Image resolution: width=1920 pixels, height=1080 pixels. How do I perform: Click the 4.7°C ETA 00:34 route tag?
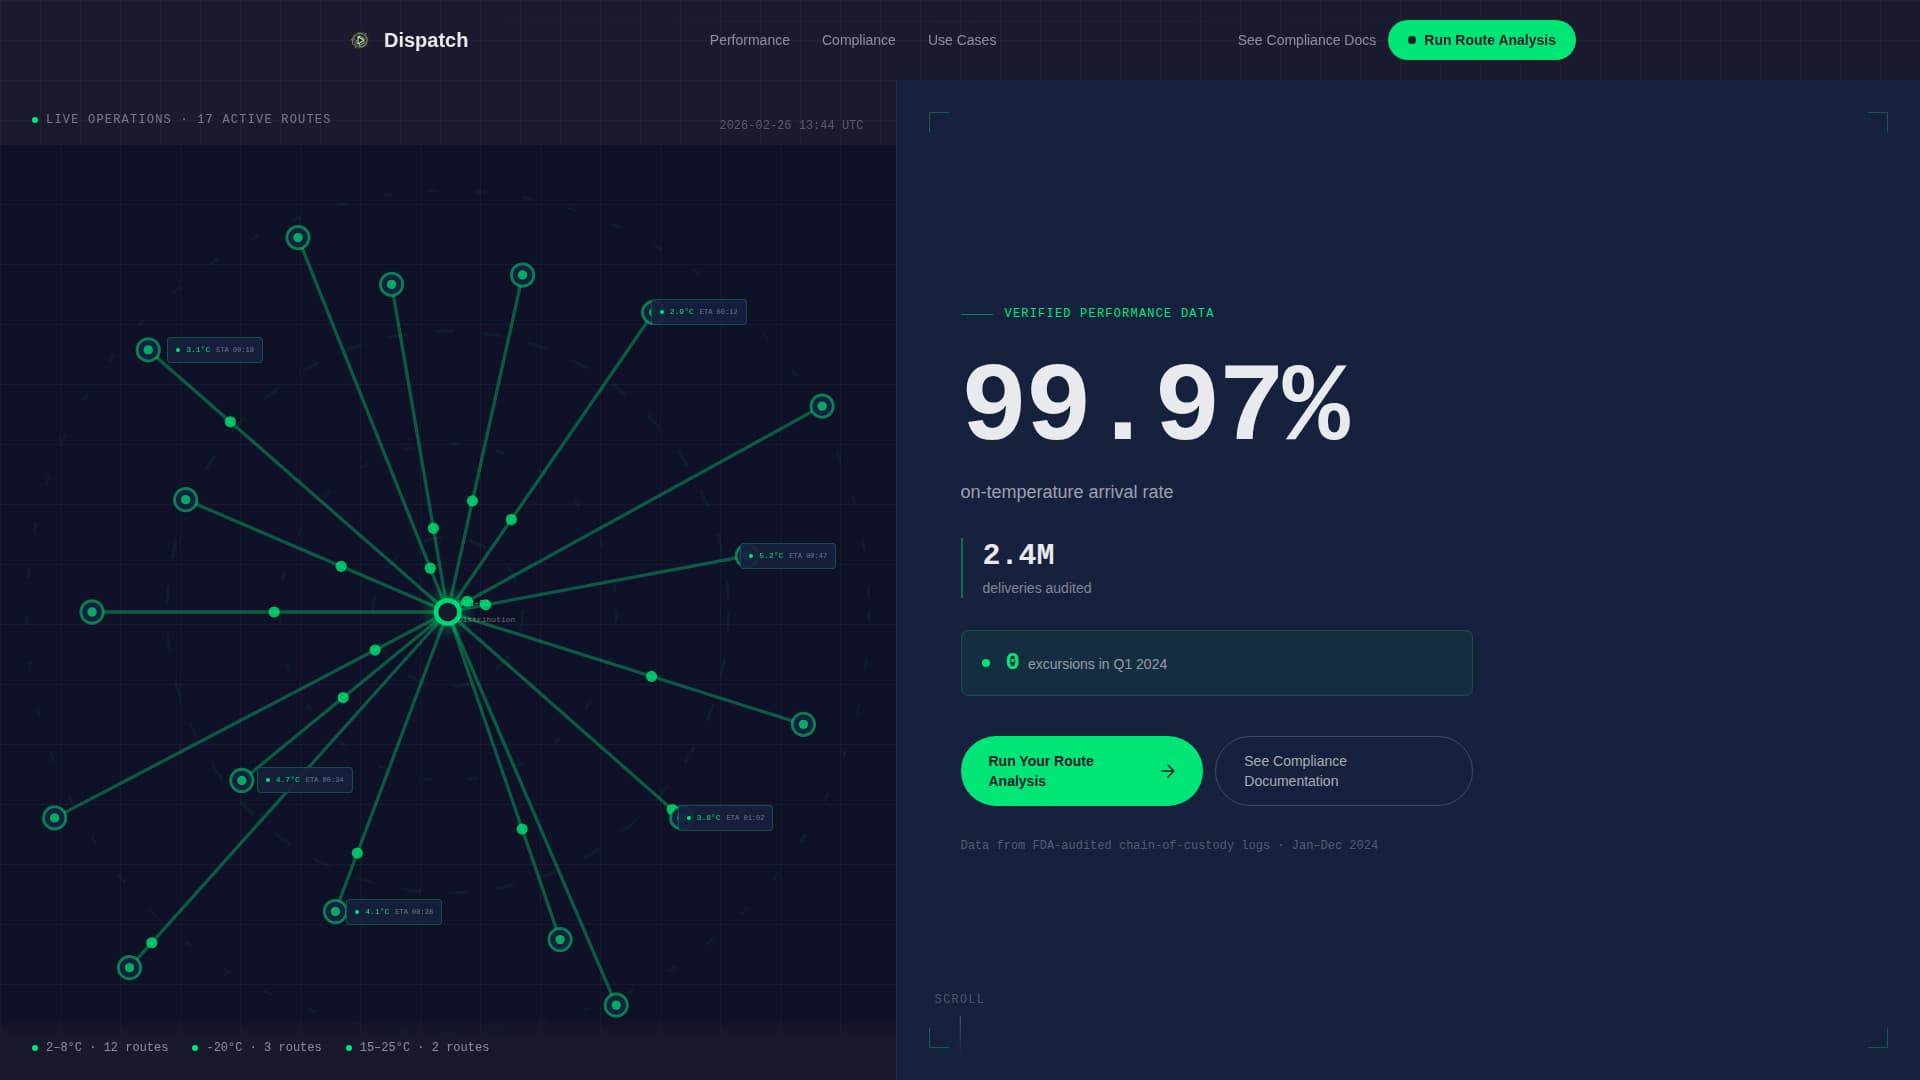[305, 780]
